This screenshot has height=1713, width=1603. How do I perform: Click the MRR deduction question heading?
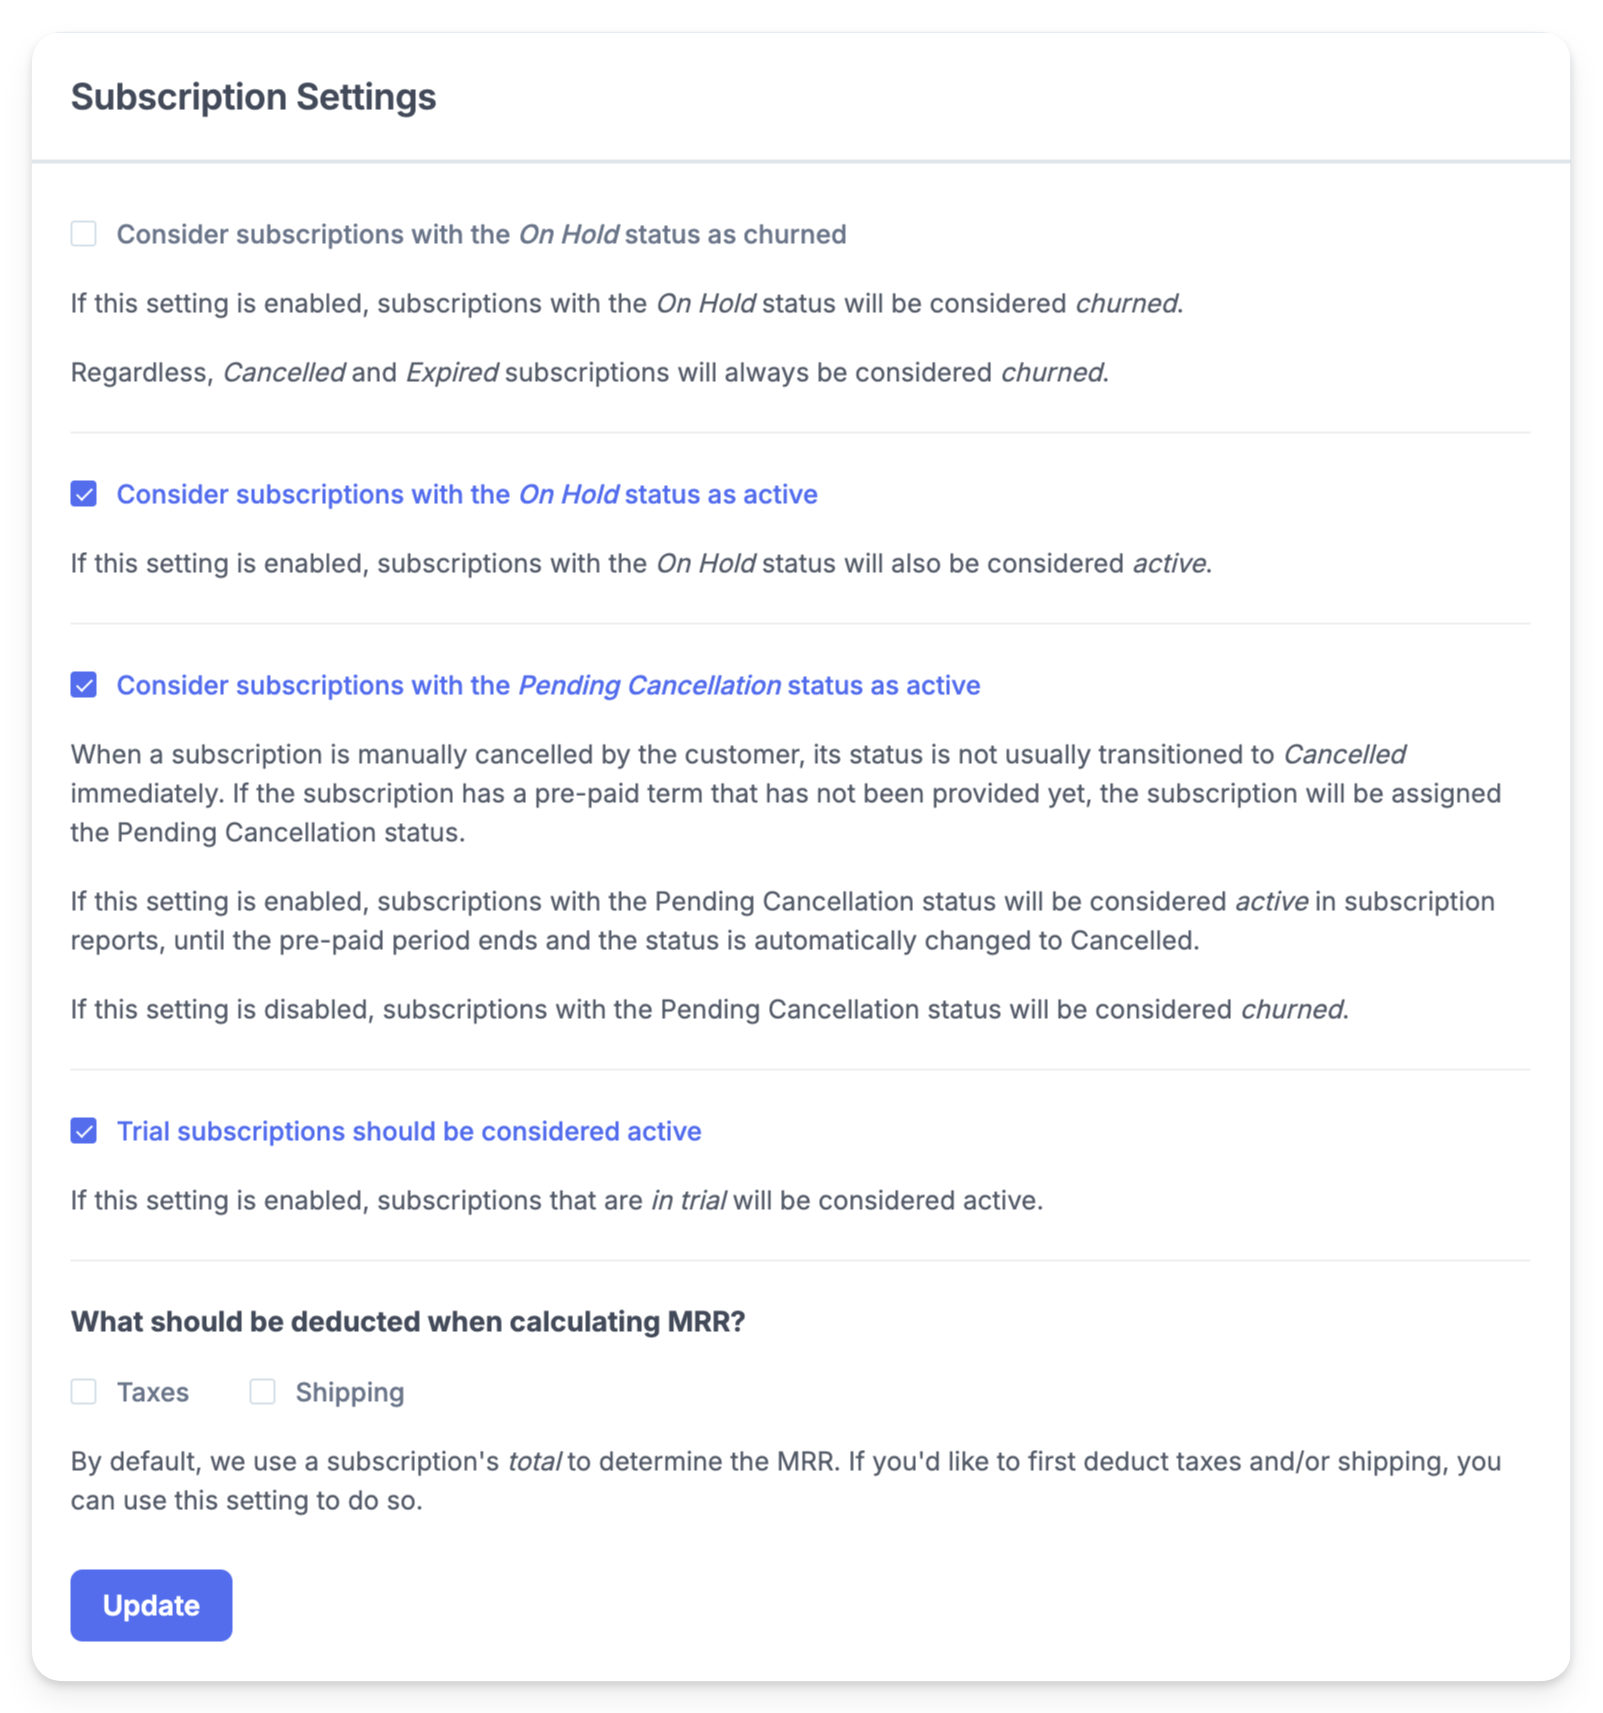408,1322
